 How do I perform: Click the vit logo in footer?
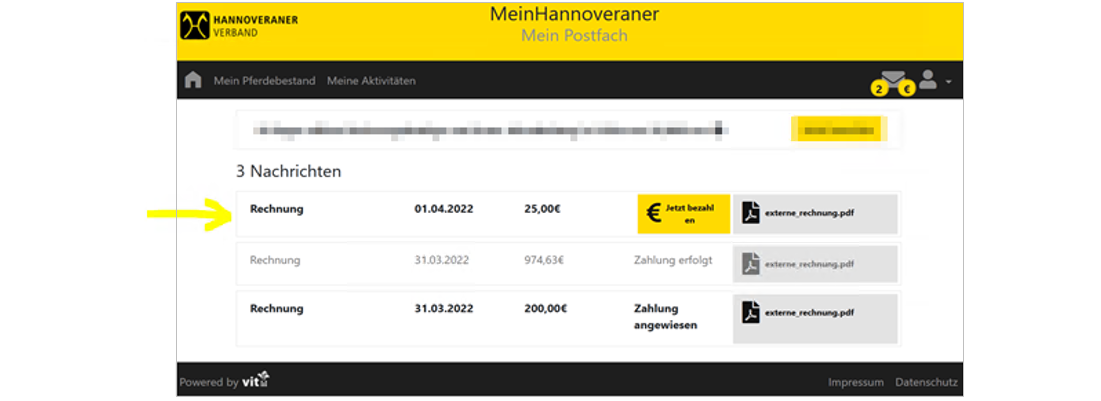[x=256, y=381]
